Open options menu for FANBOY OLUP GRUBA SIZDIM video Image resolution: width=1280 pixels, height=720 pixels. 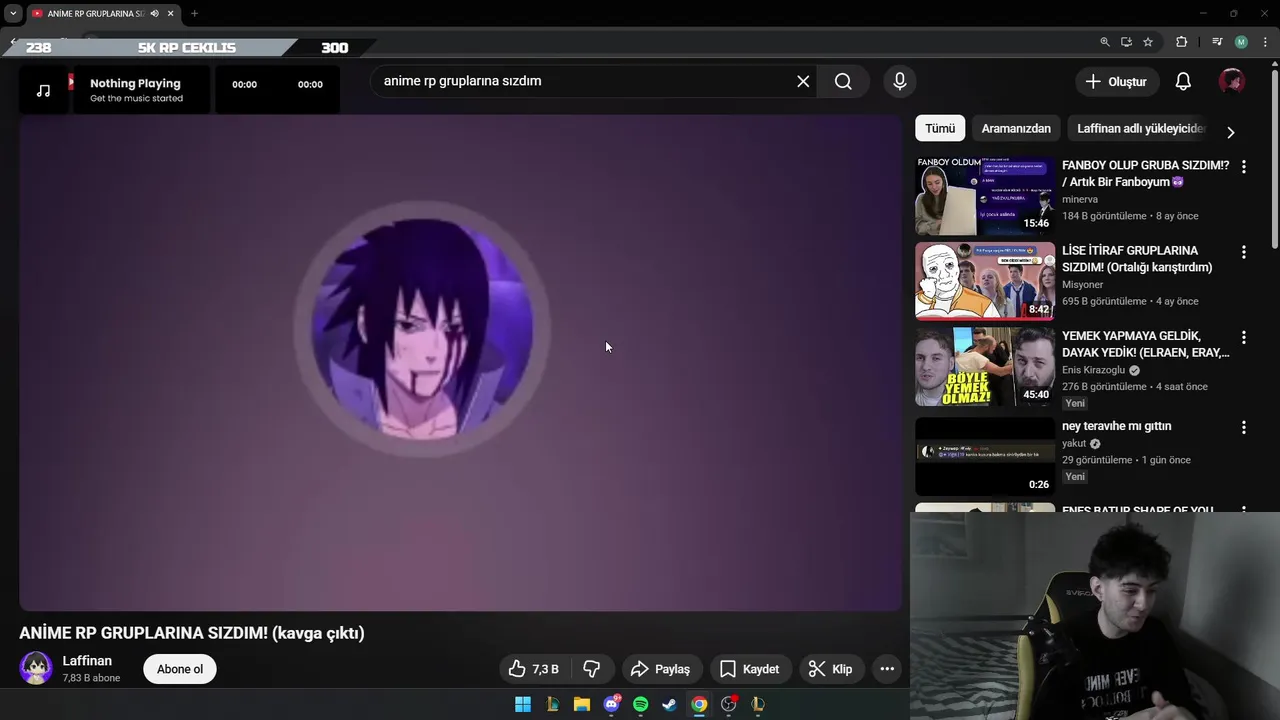click(x=1244, y=167)
